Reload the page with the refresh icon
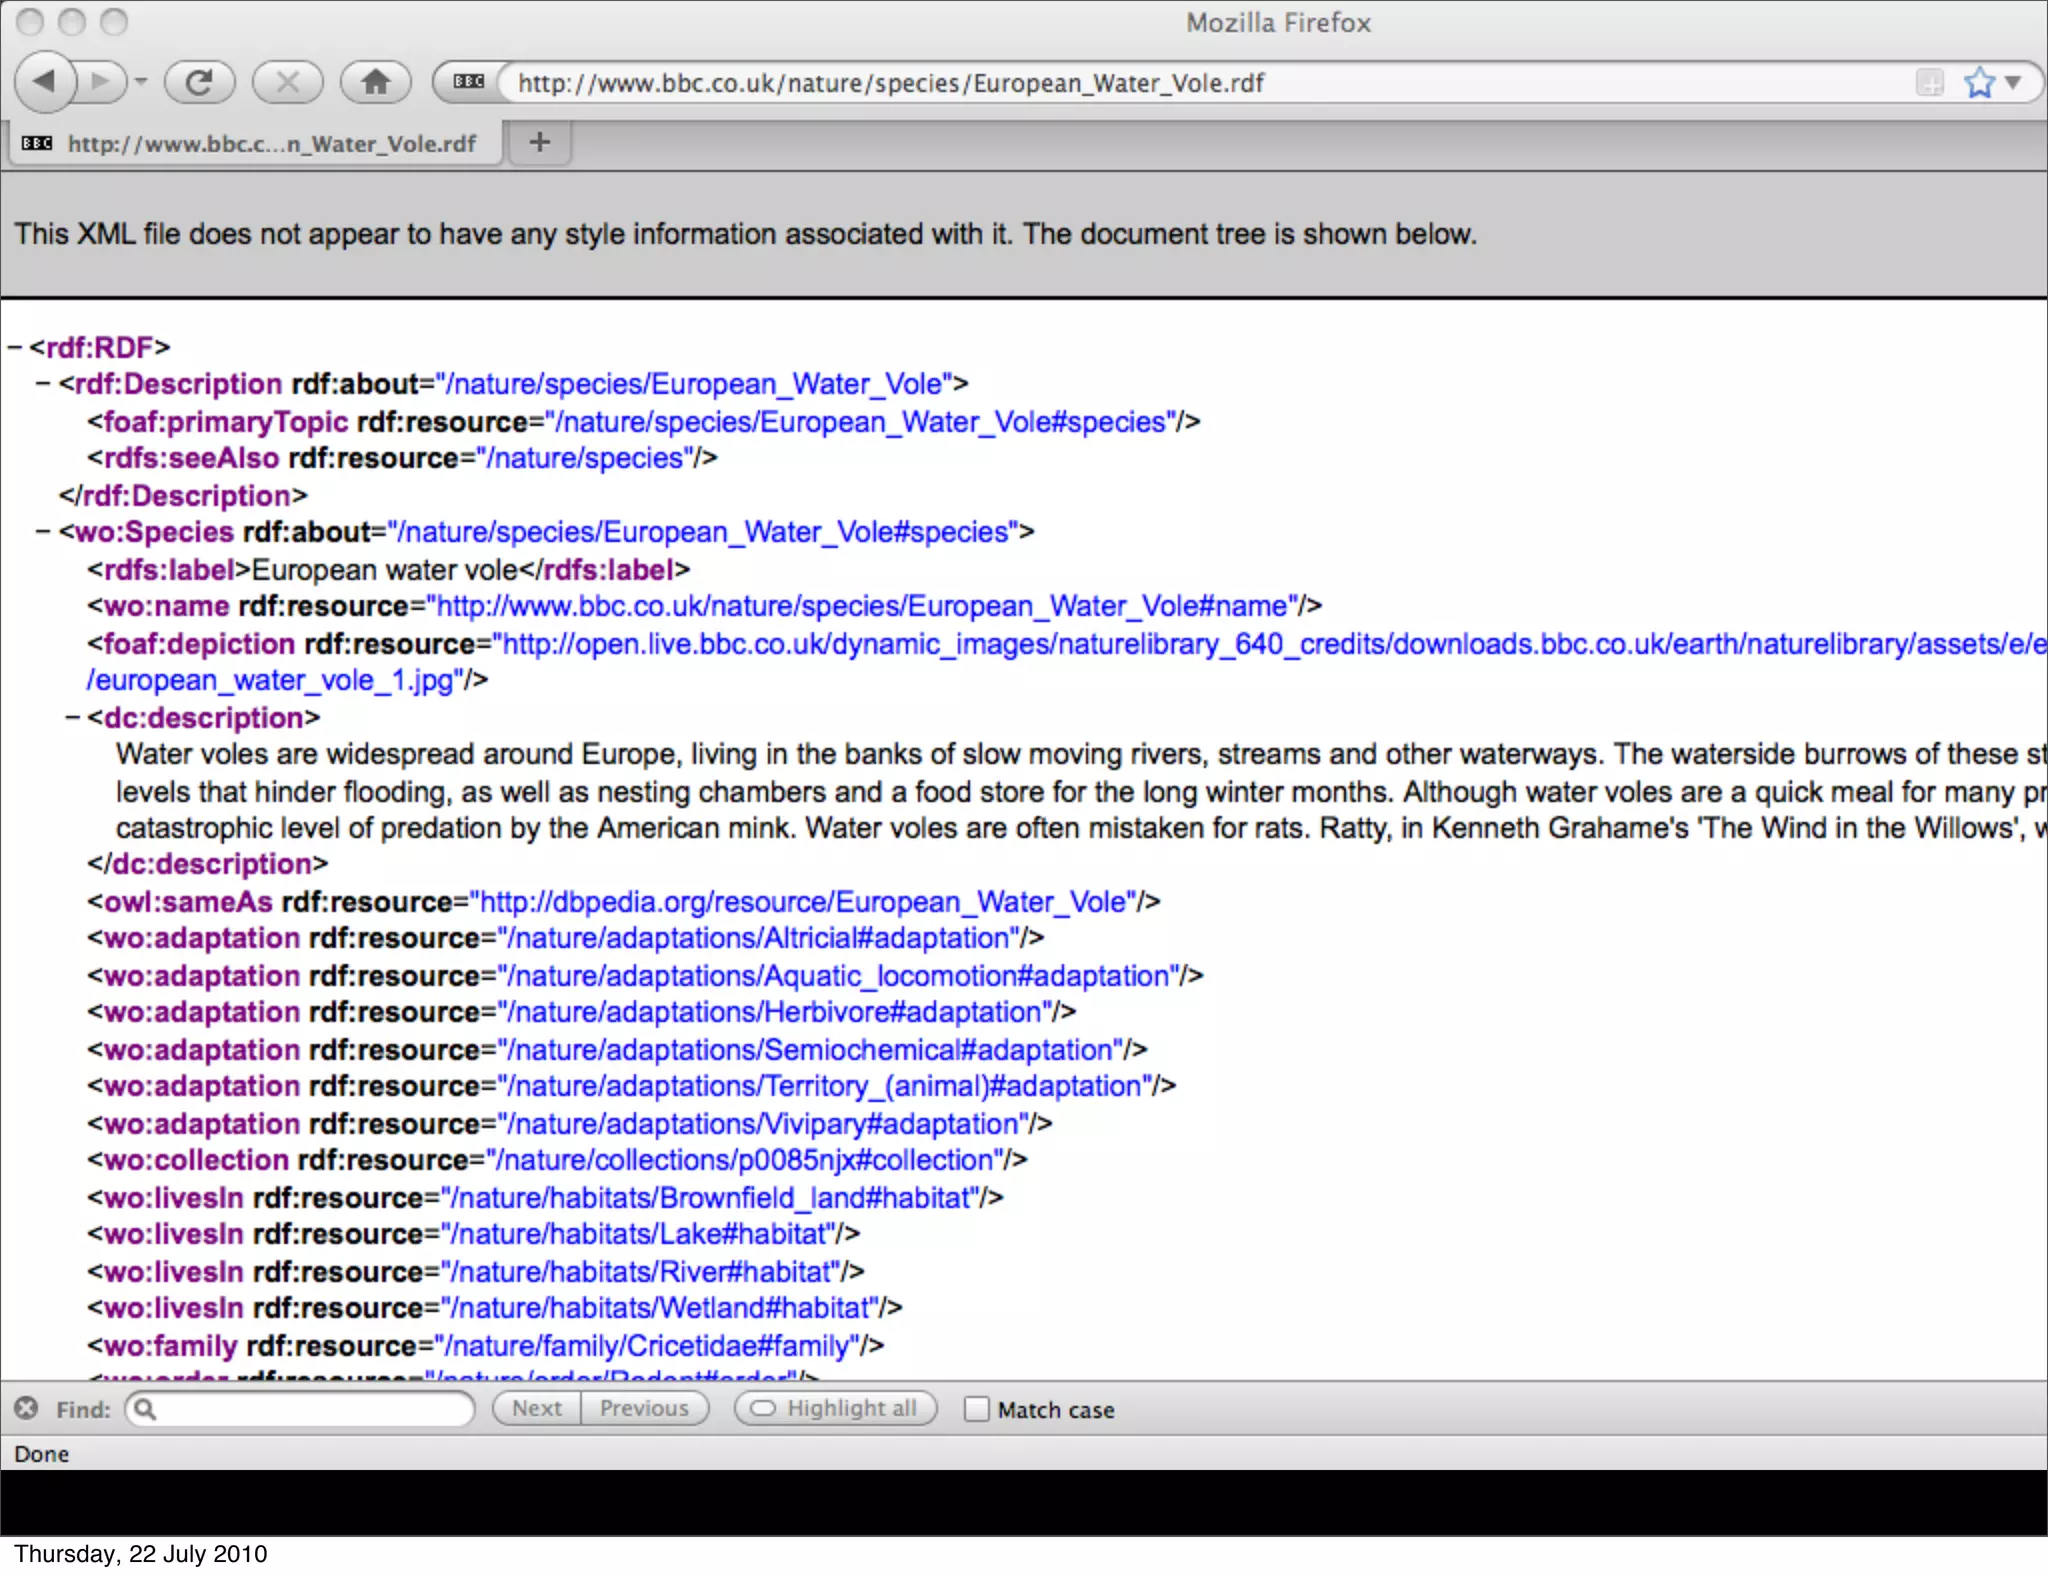The height and width of the screenshot is (1576, 2048). [x=199, y=82]
